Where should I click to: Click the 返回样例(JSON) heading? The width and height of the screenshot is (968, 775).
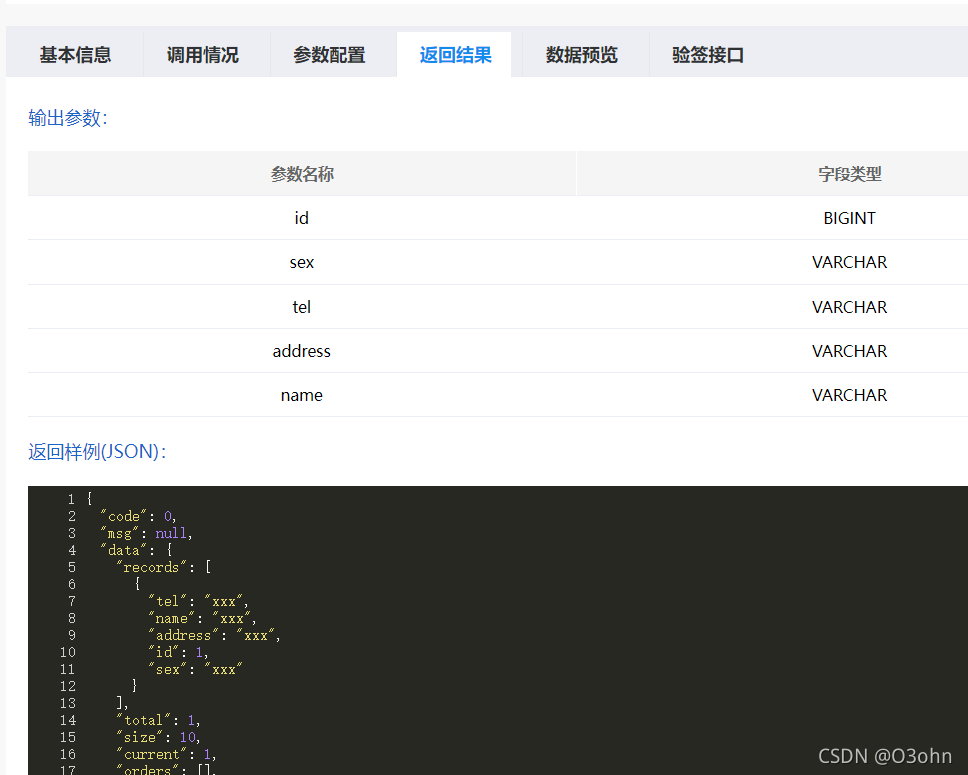click(x=97, y=451)
